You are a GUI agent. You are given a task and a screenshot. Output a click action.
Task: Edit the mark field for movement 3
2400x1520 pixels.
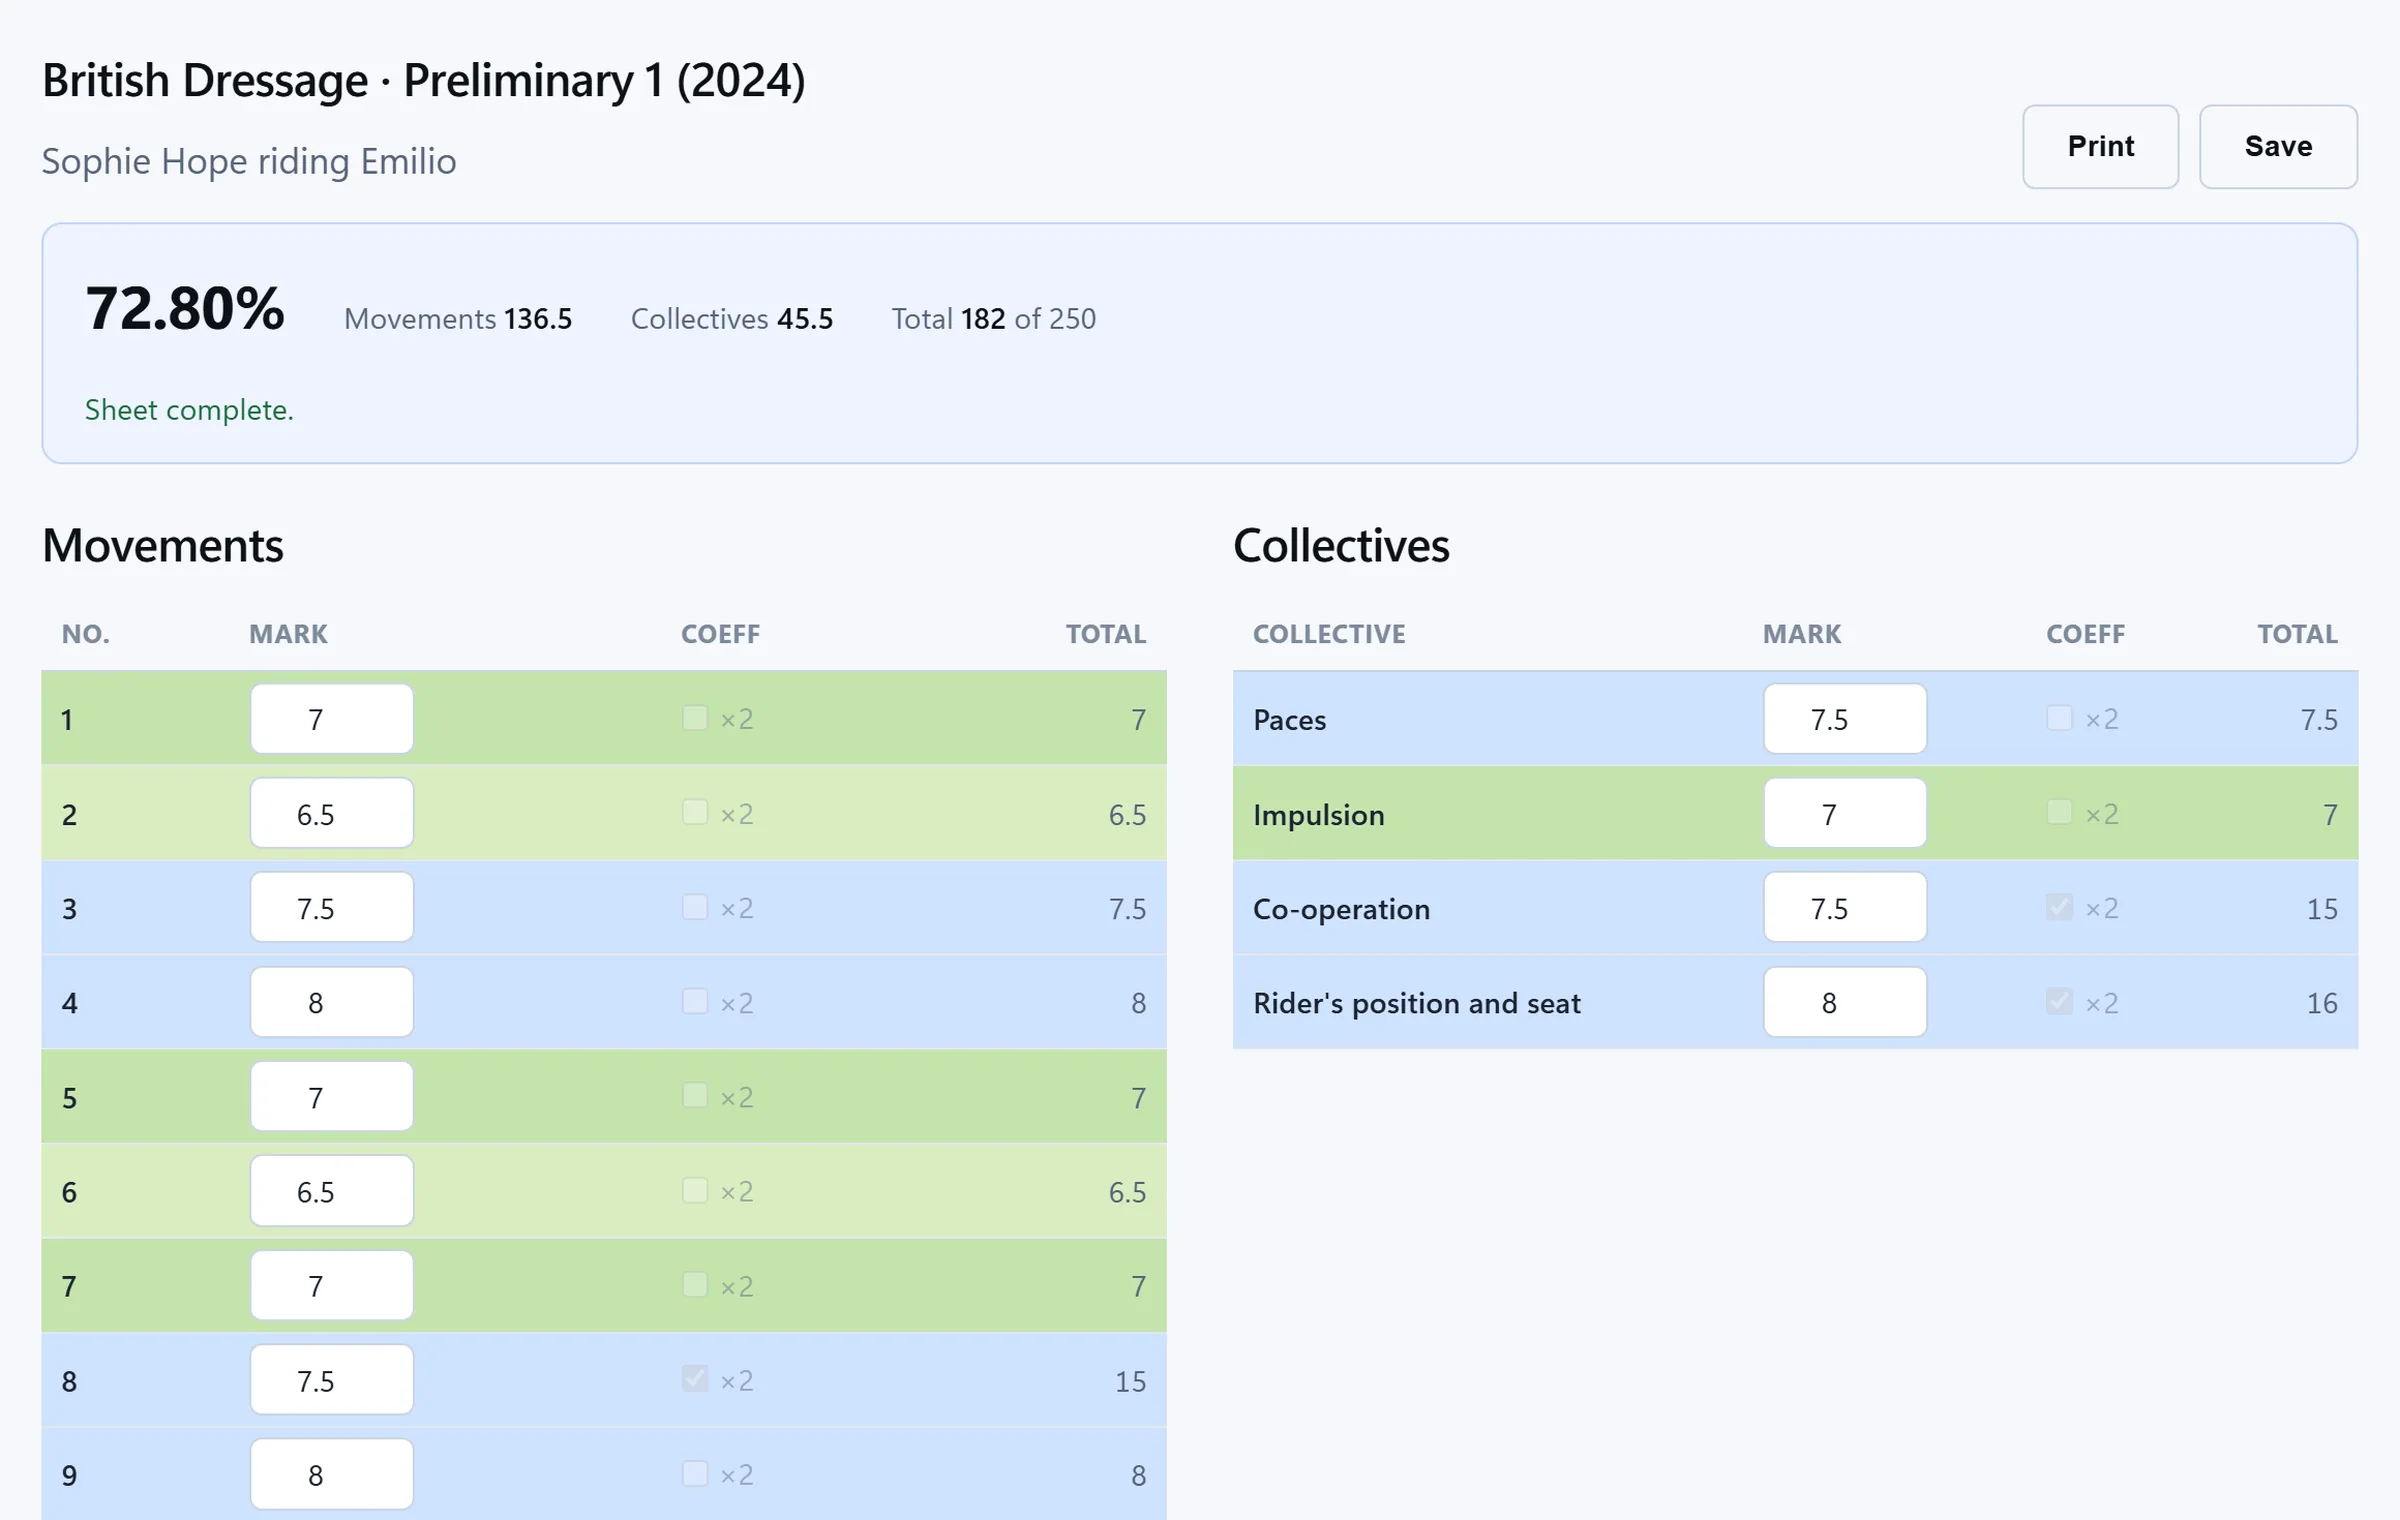coord(332,908)
